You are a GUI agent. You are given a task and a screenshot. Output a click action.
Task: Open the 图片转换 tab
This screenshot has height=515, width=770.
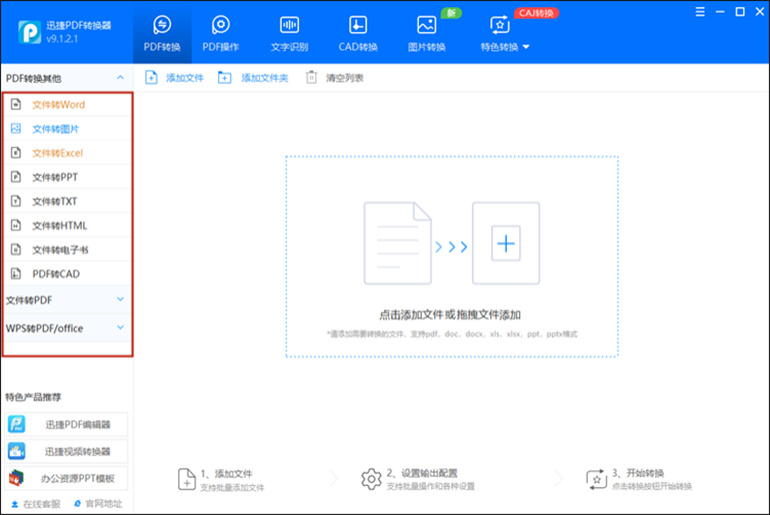pyautogui.click(x=426, y=33)
